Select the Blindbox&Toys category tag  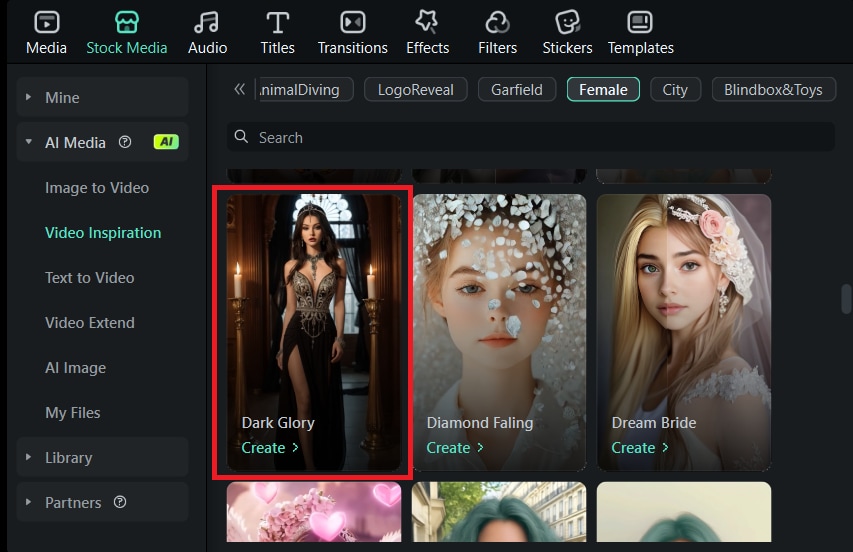point(773,89)
